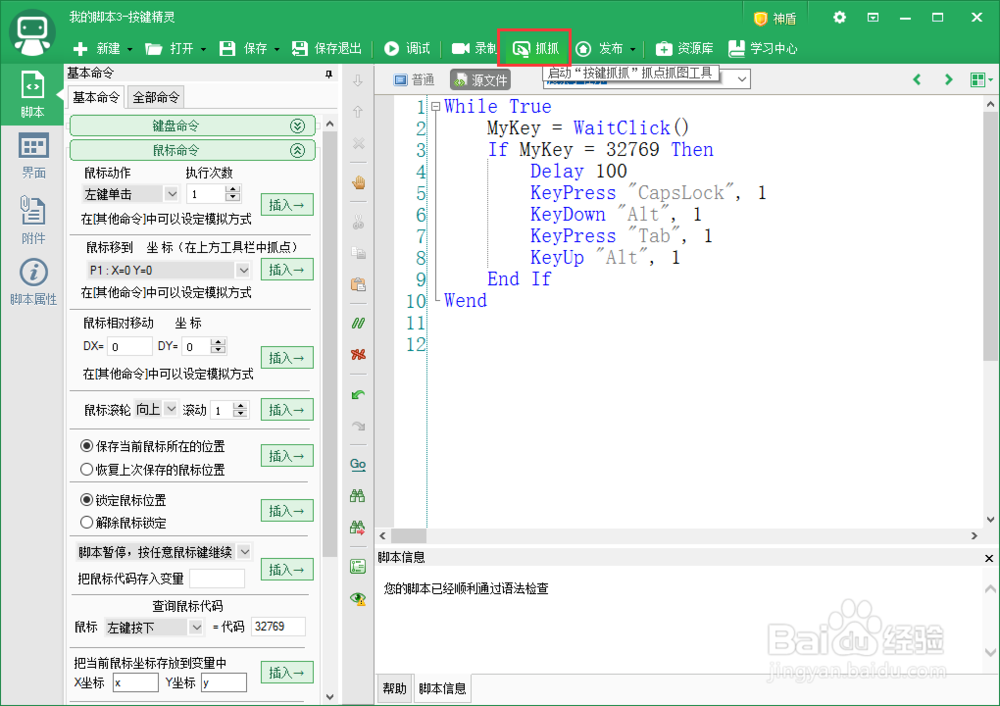Open the dropdown arrow next to 新建

pyautogui.click(x=129, y=49)
